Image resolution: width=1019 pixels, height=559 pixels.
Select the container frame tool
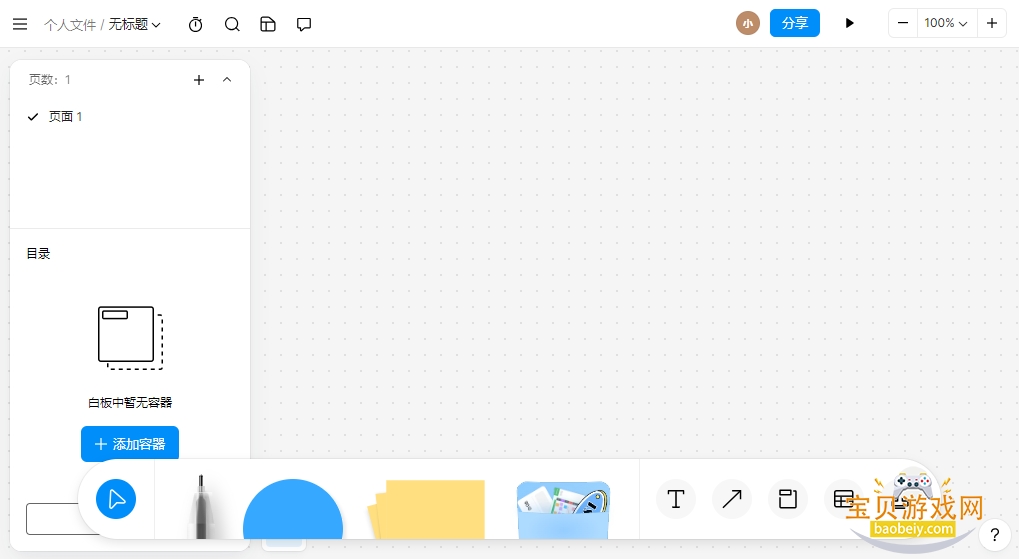[788, 499]
